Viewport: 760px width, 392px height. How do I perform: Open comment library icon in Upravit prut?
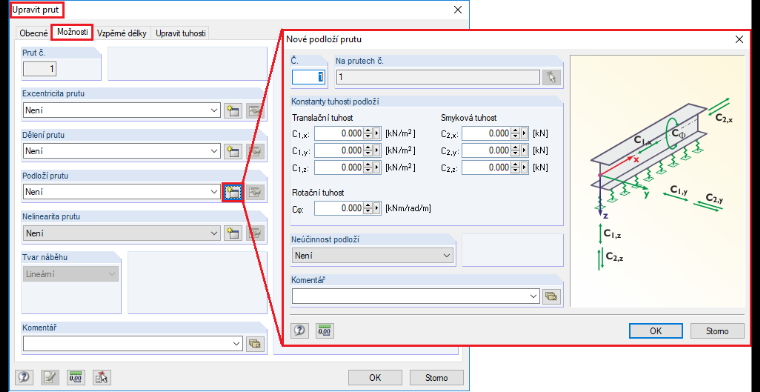pyautogui.click(x=255, y=344)
